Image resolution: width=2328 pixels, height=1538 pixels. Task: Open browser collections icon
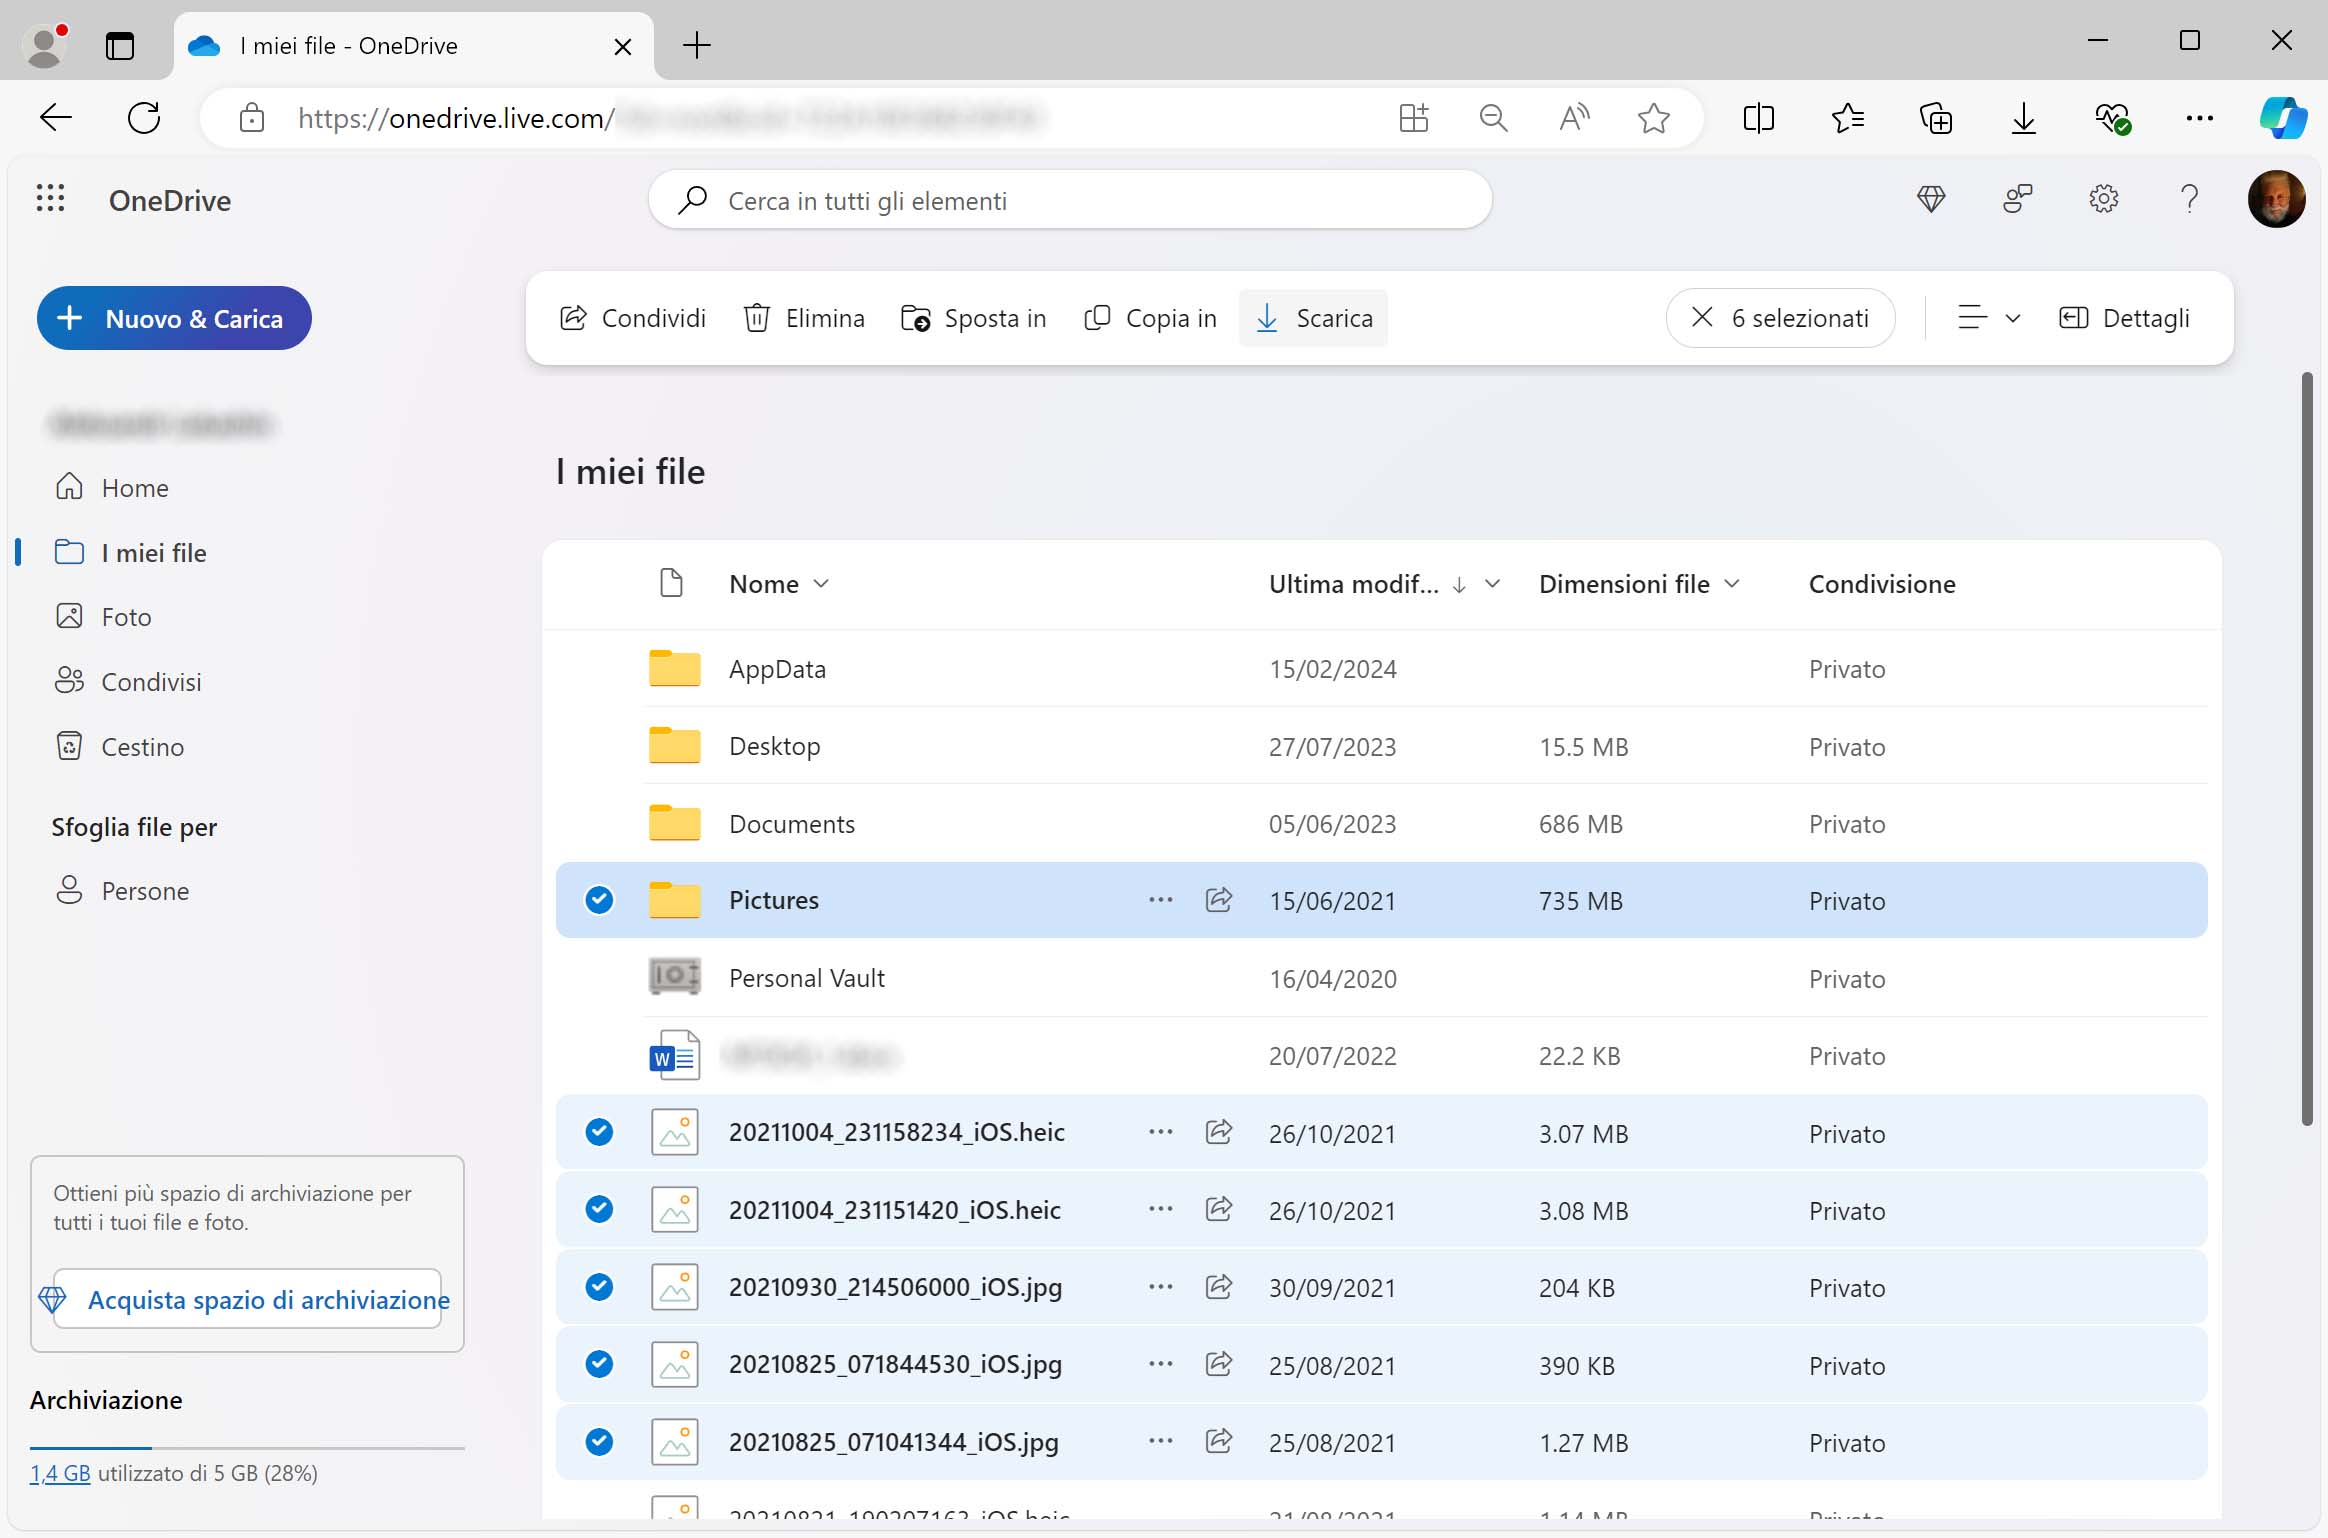tap(1936, 118)
